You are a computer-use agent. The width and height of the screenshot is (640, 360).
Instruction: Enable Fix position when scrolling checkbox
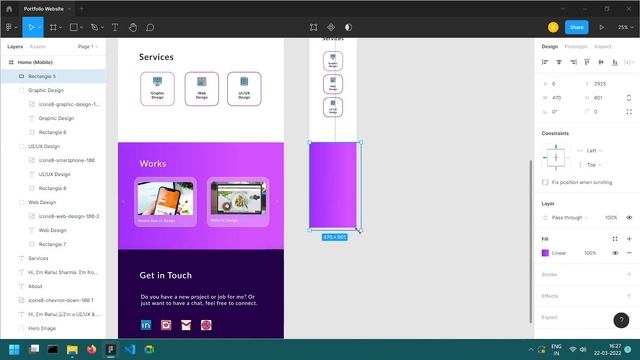545,182
